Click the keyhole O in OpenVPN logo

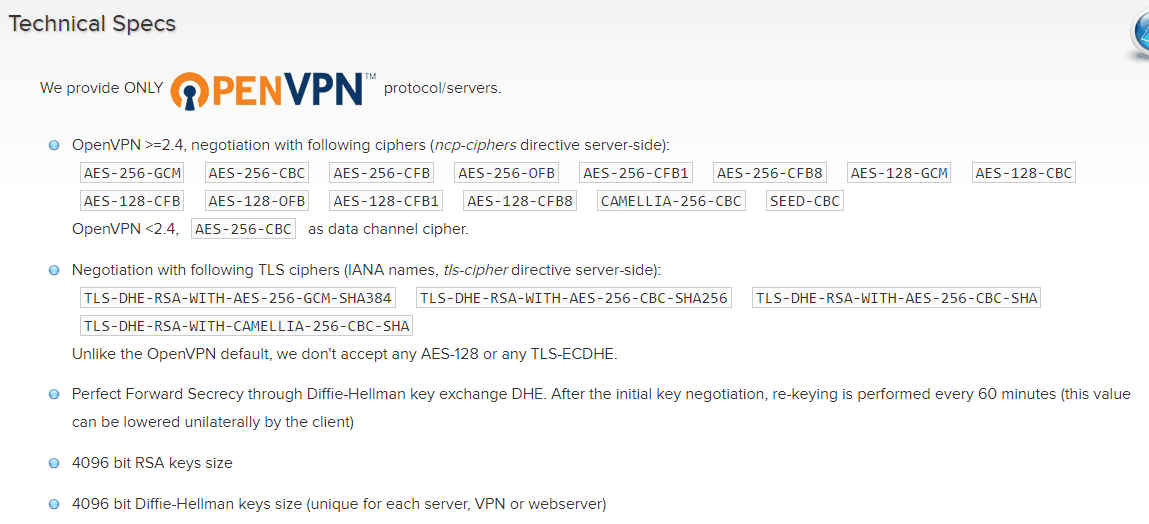(x=191, y=91)
